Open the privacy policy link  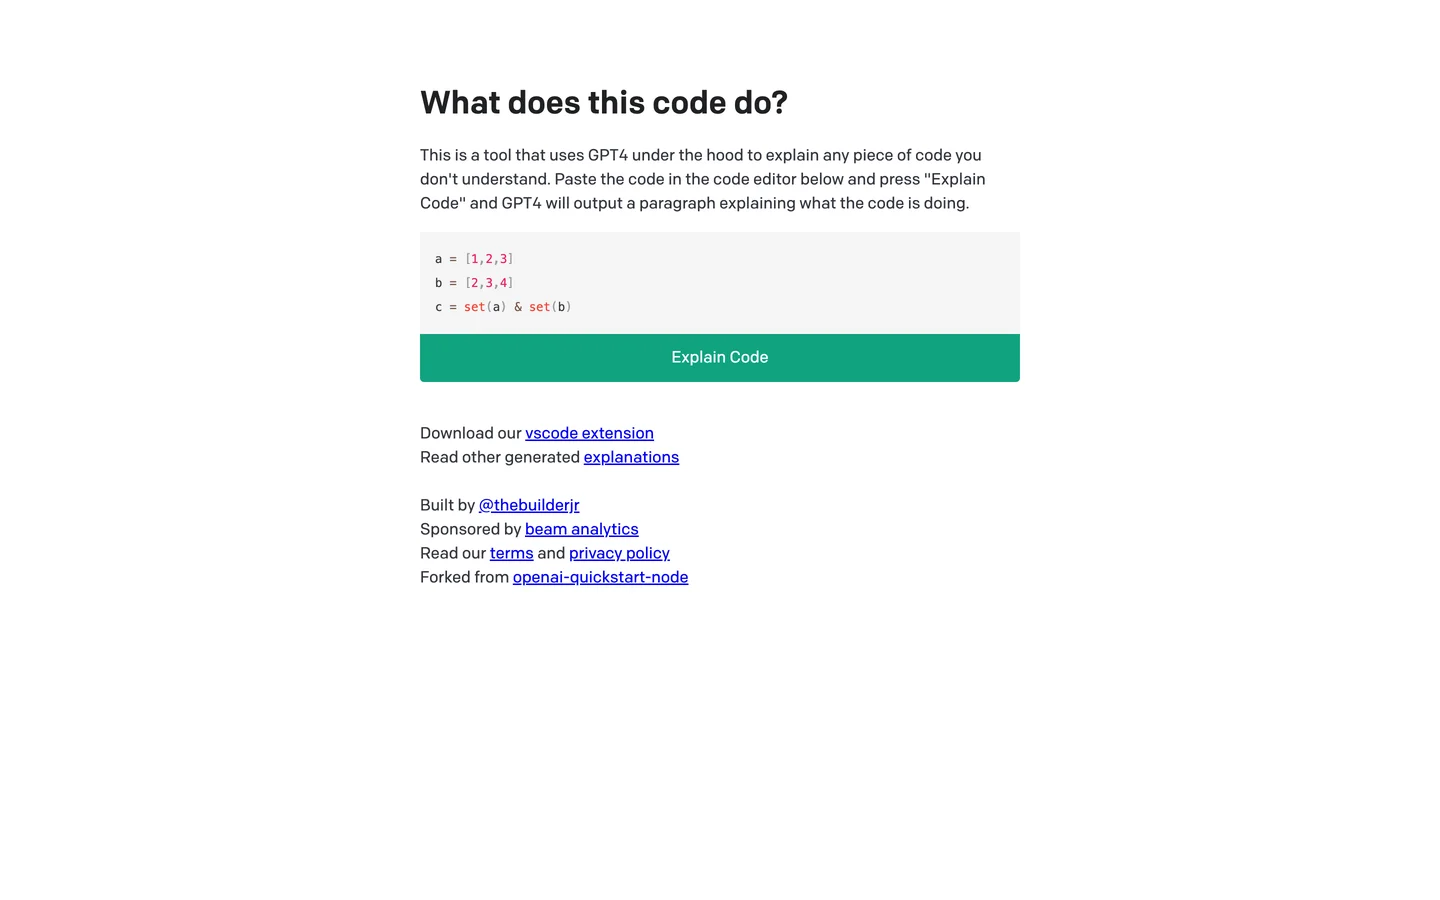pyautogui.click(x=619, y=553)
